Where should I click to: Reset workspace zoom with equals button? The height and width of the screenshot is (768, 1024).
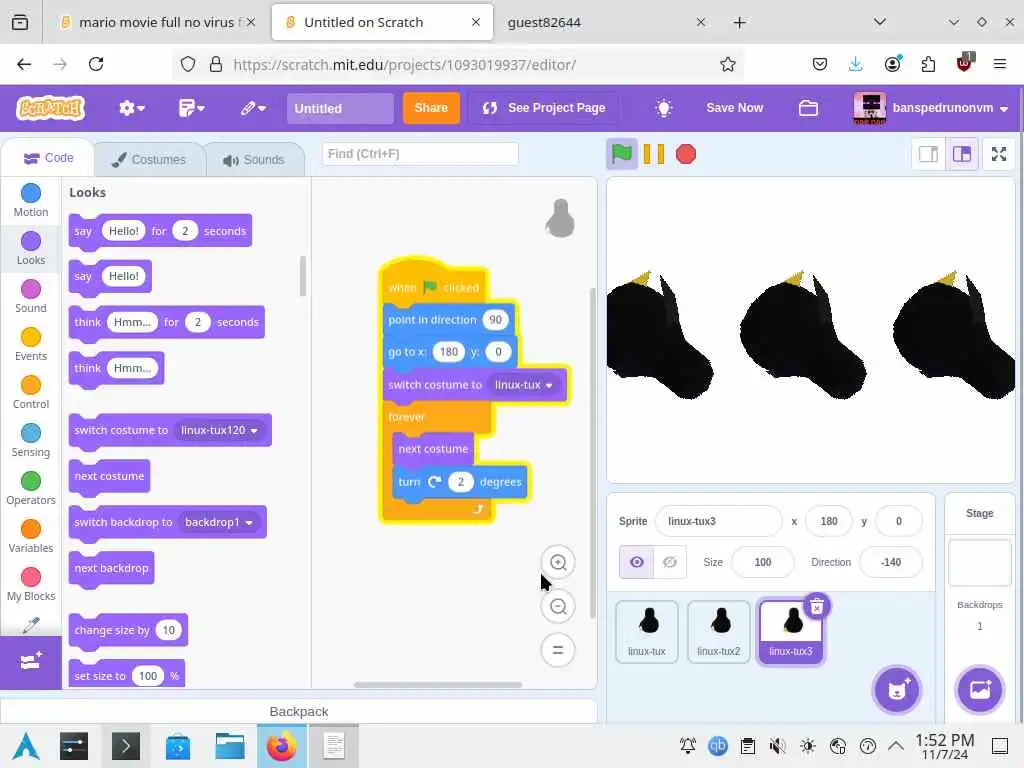coord(558,650)
